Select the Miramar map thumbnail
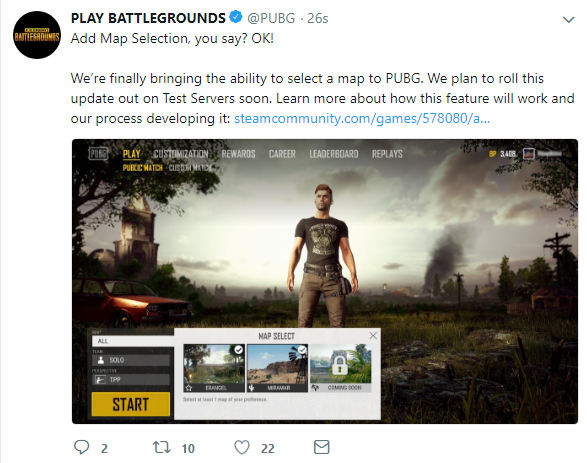 point(277,368)
